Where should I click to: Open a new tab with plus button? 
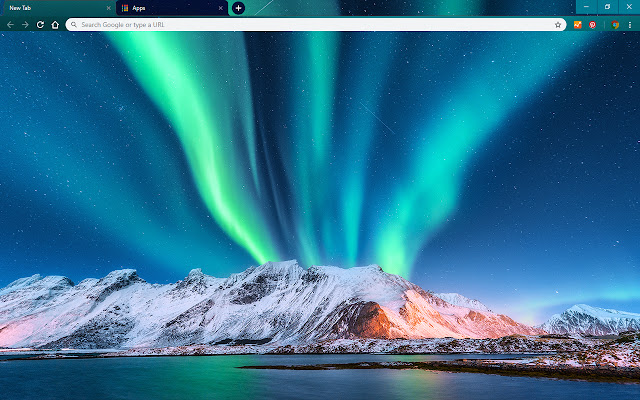pos(238,8)
